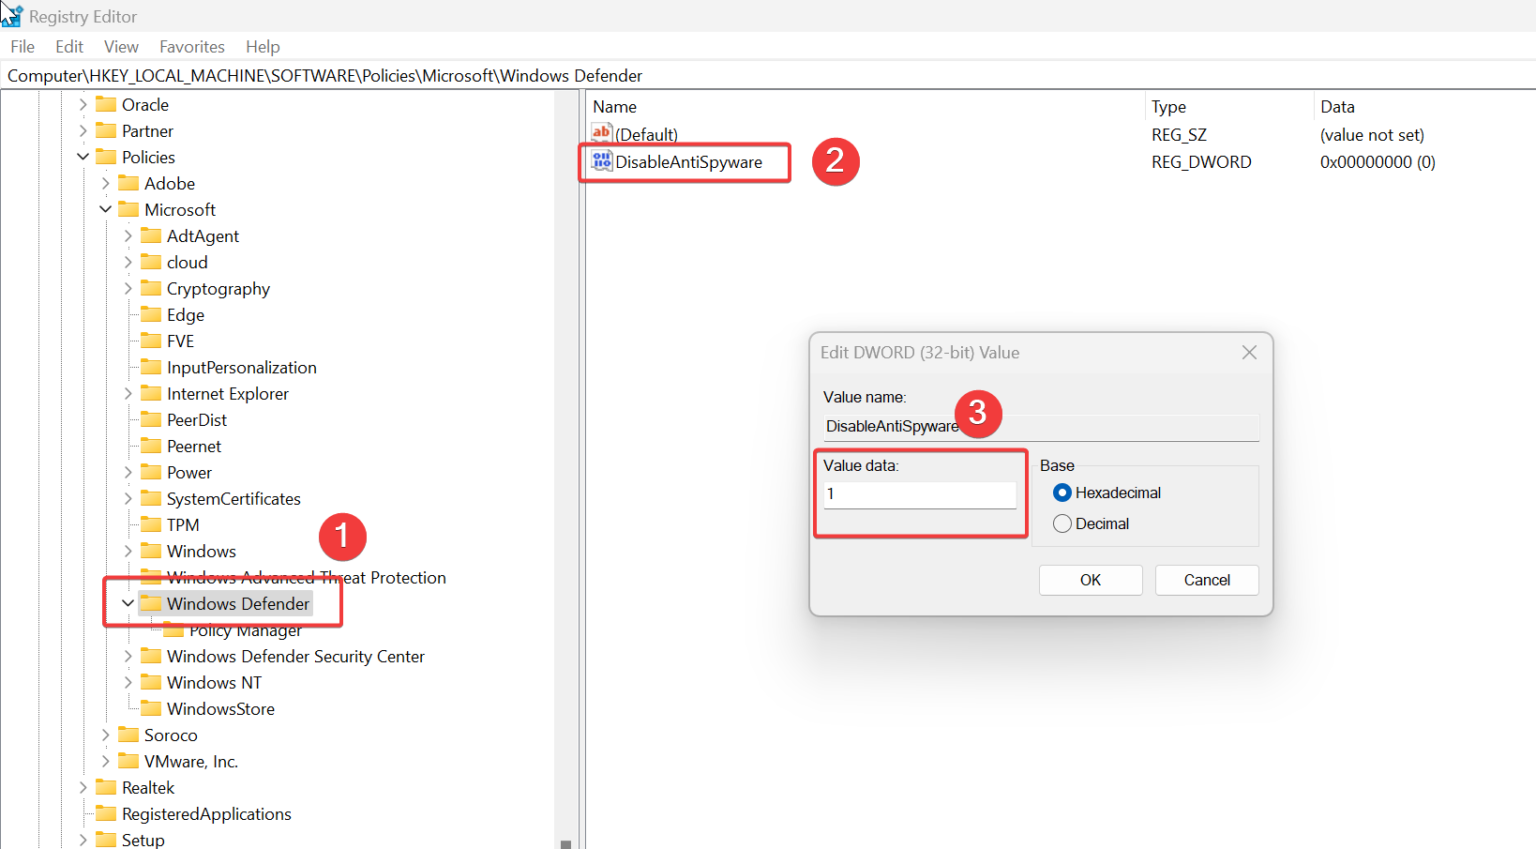This screenshot has height=849, width=1536.
Task: Click the Data column header
Action: [x=1337, y=107]
